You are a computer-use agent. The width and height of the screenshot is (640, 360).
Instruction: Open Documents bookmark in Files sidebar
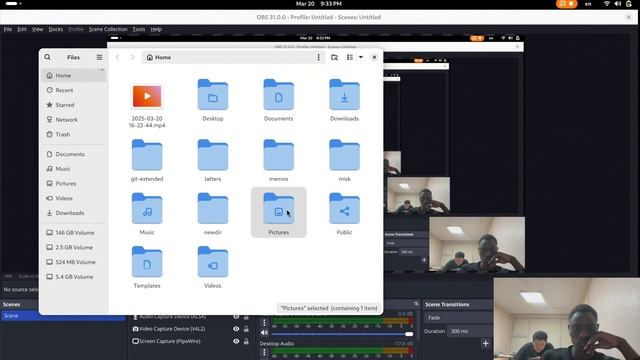click(73, 154)
